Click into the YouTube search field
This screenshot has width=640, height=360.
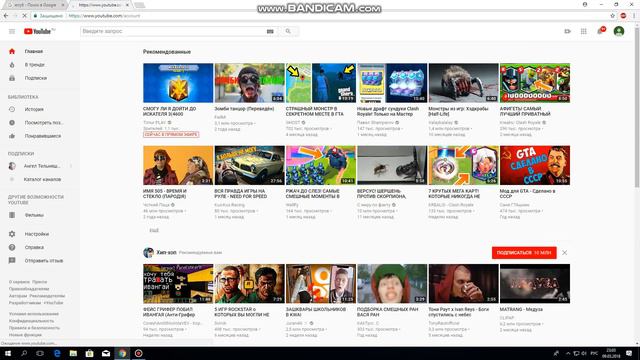[x=173, y=31]
